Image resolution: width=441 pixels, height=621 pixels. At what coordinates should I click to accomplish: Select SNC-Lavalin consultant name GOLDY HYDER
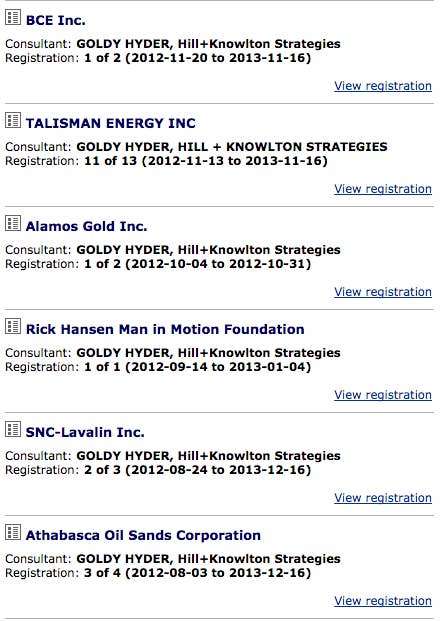(124, 456)
